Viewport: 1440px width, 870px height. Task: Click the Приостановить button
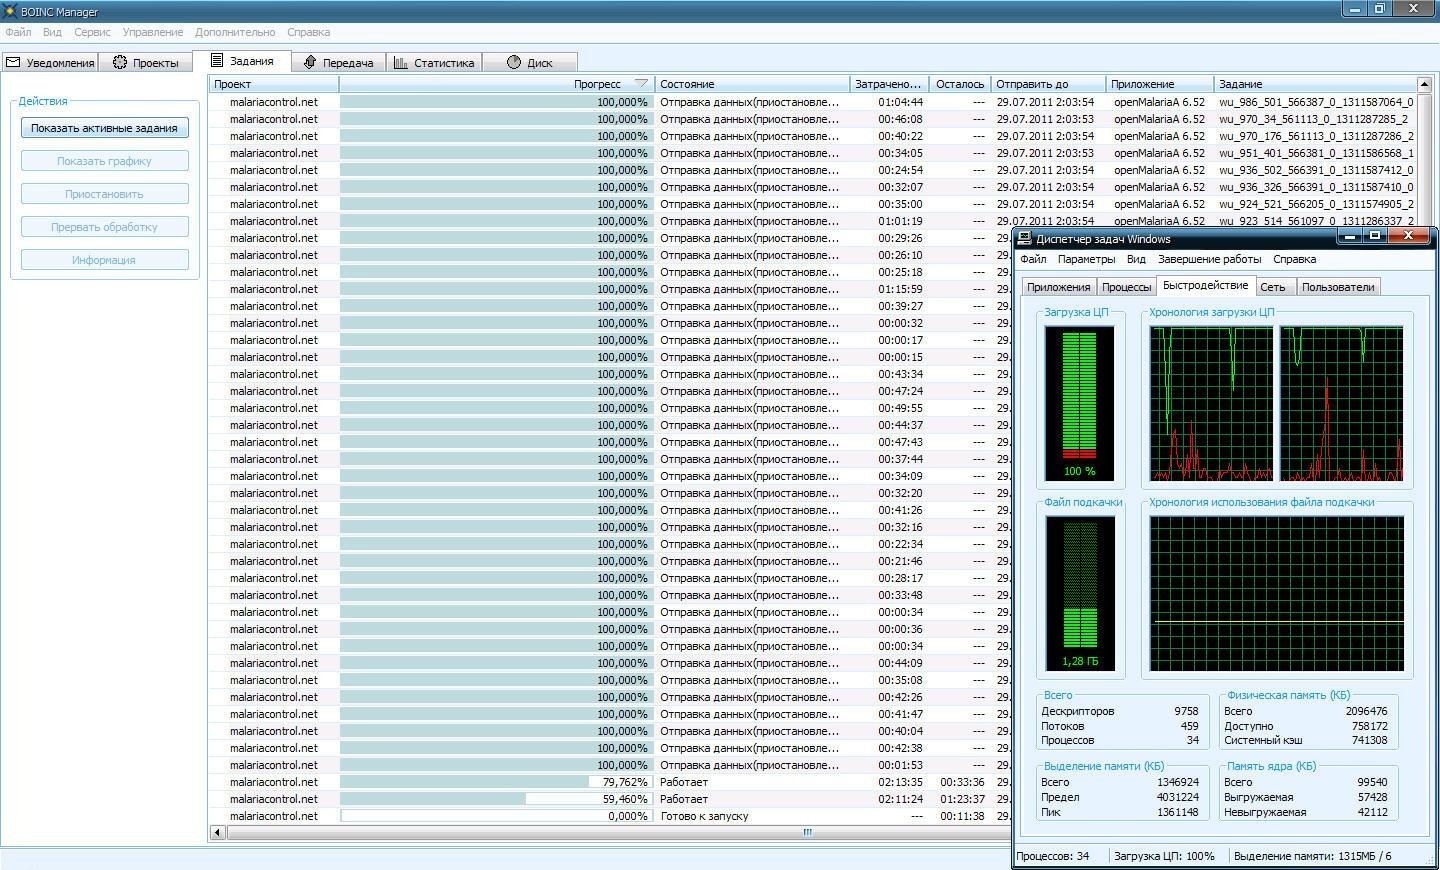pos(104,194)
